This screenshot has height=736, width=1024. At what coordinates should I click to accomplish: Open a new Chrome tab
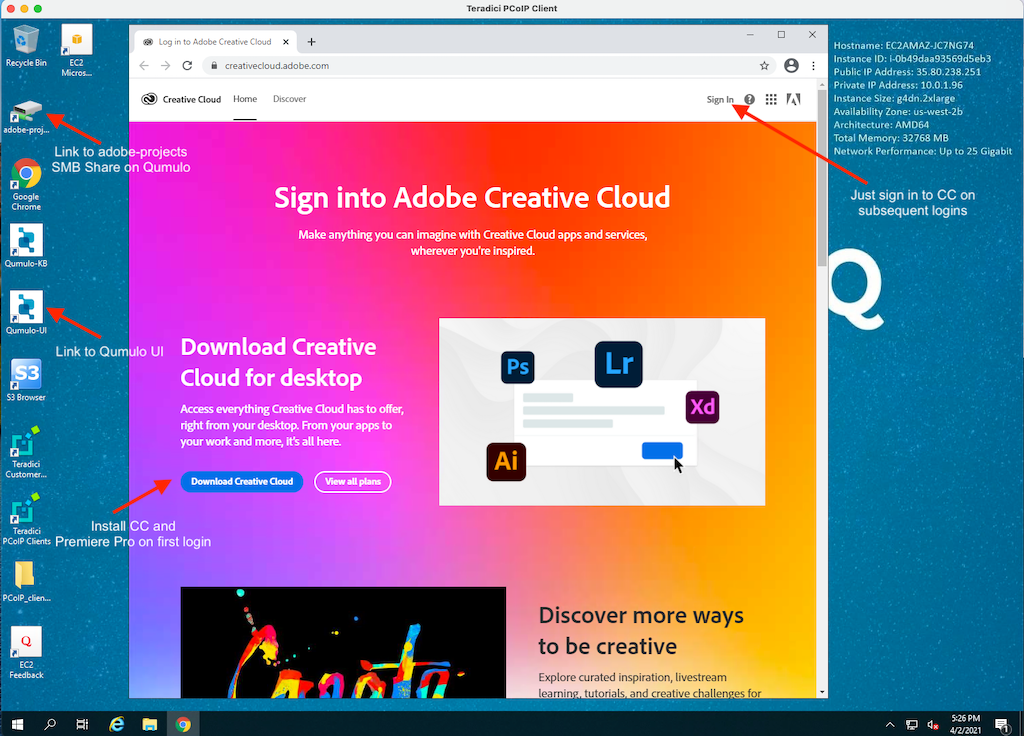[x=312, y=42]
